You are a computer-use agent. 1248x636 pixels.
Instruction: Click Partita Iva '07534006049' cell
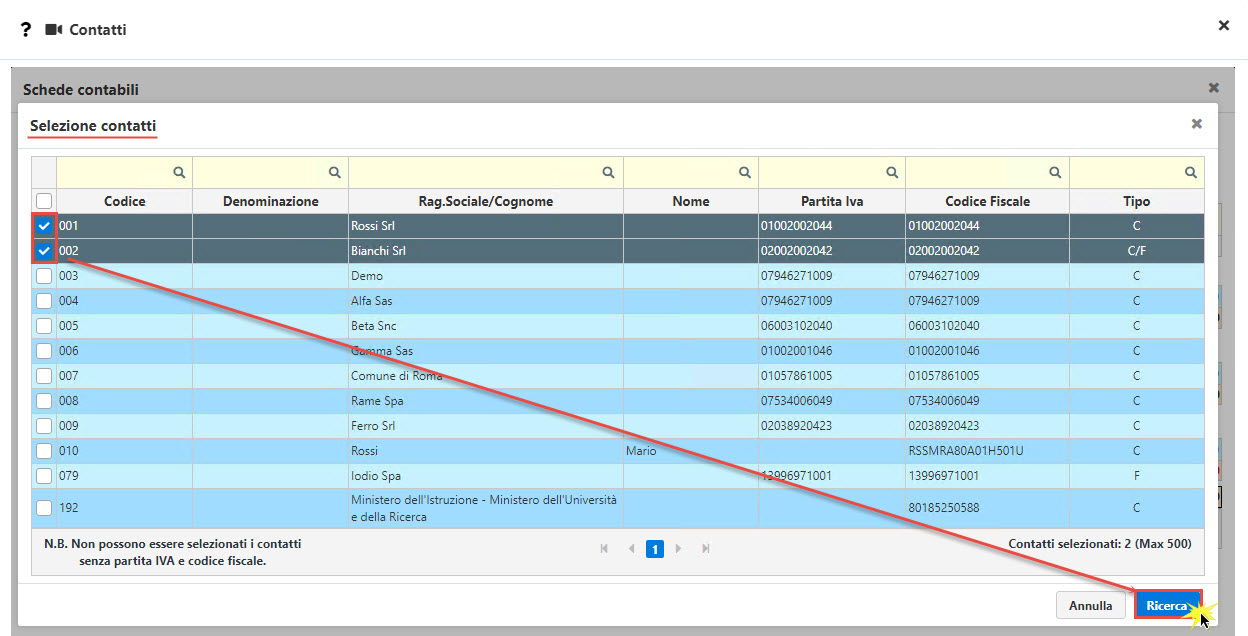tap(832, 401)
